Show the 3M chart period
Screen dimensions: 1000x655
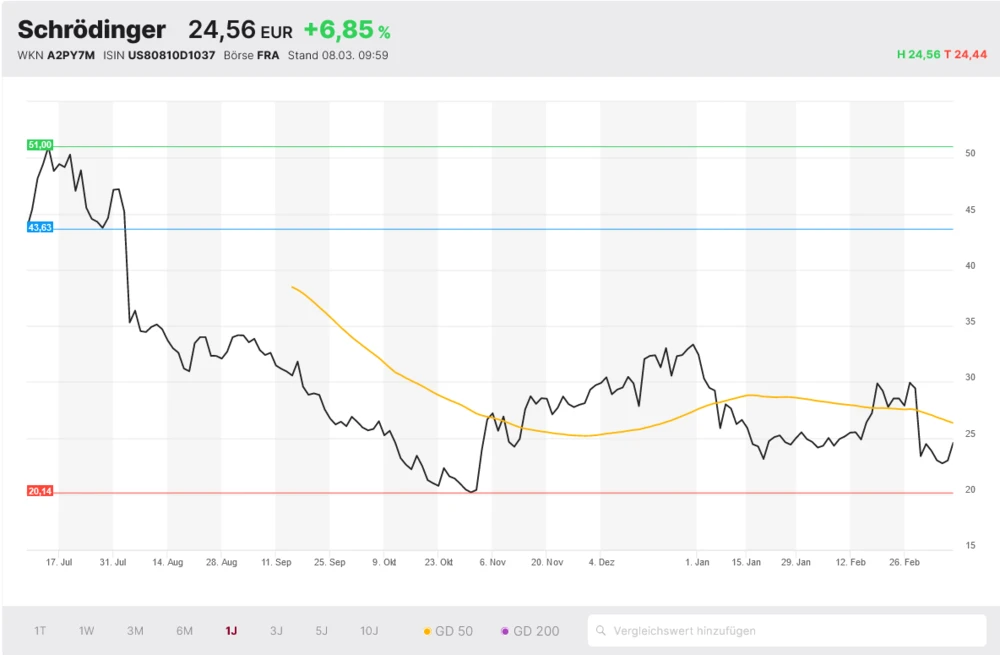(x=135, y=631)
